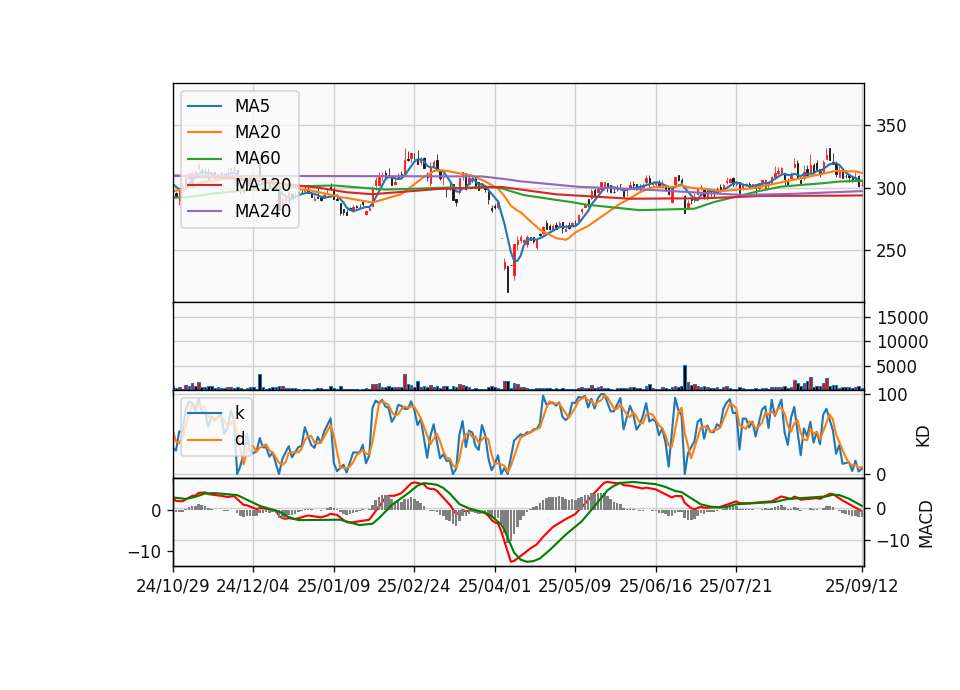This screenshot has width=960, height=690.
Task: Click the −10 label on right MACD axis
Action: coord(893,541)
